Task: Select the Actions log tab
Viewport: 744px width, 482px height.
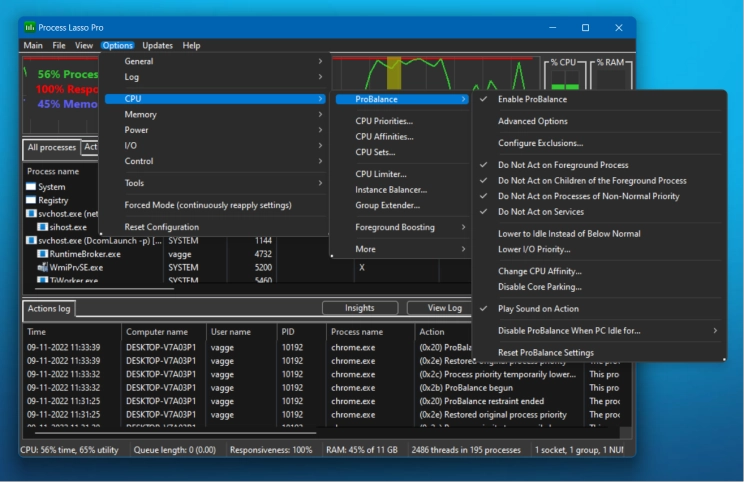Action: coord(49,309)
